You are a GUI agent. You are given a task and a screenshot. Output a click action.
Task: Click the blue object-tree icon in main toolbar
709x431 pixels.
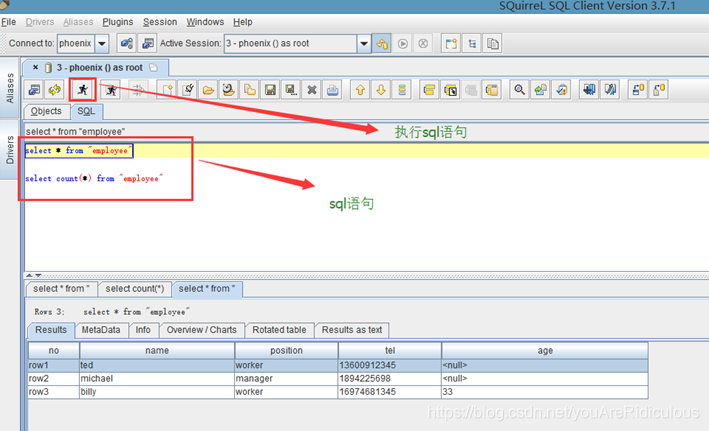(x=472, y=43)
